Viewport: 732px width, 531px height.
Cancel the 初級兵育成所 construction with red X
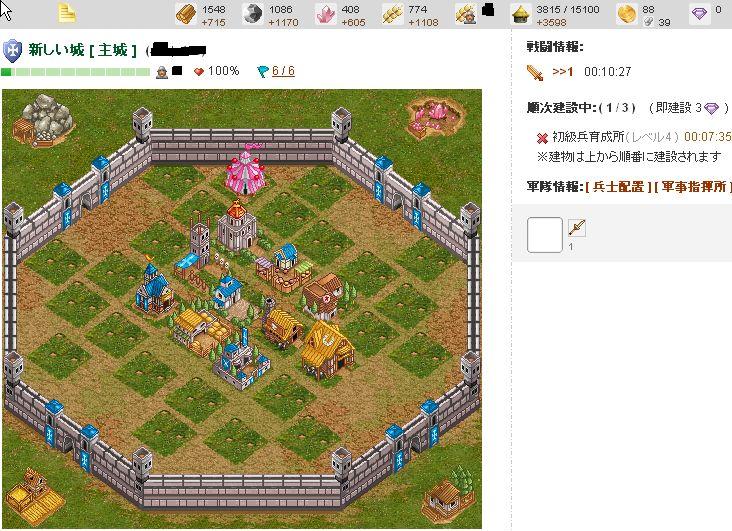coord(542,138)
